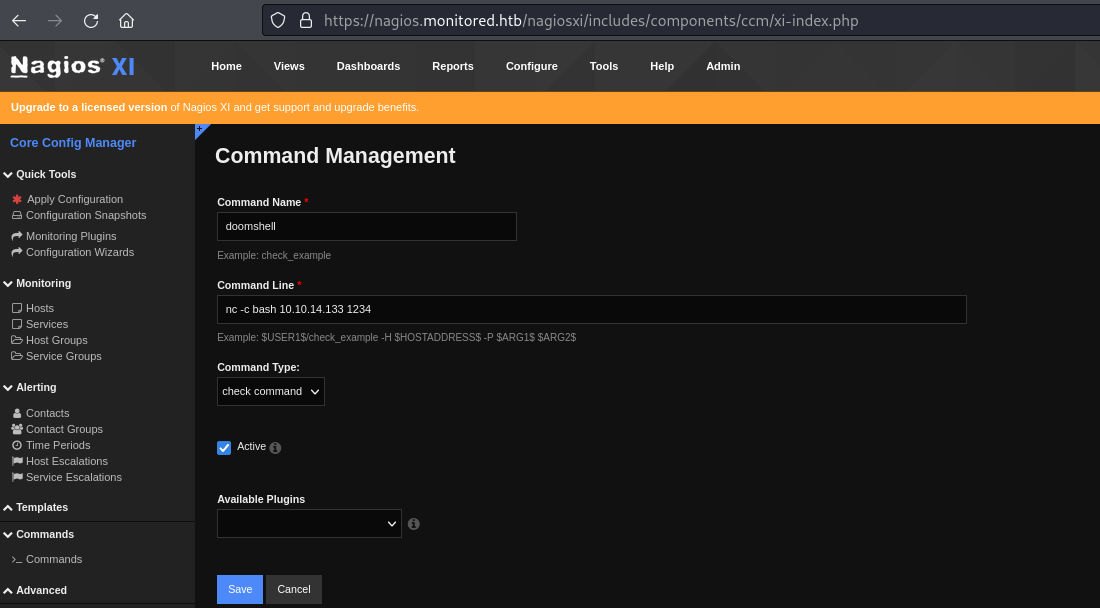
Task: Click the browser reload icon
Action: pyautogui.click(x=91, y=20)
